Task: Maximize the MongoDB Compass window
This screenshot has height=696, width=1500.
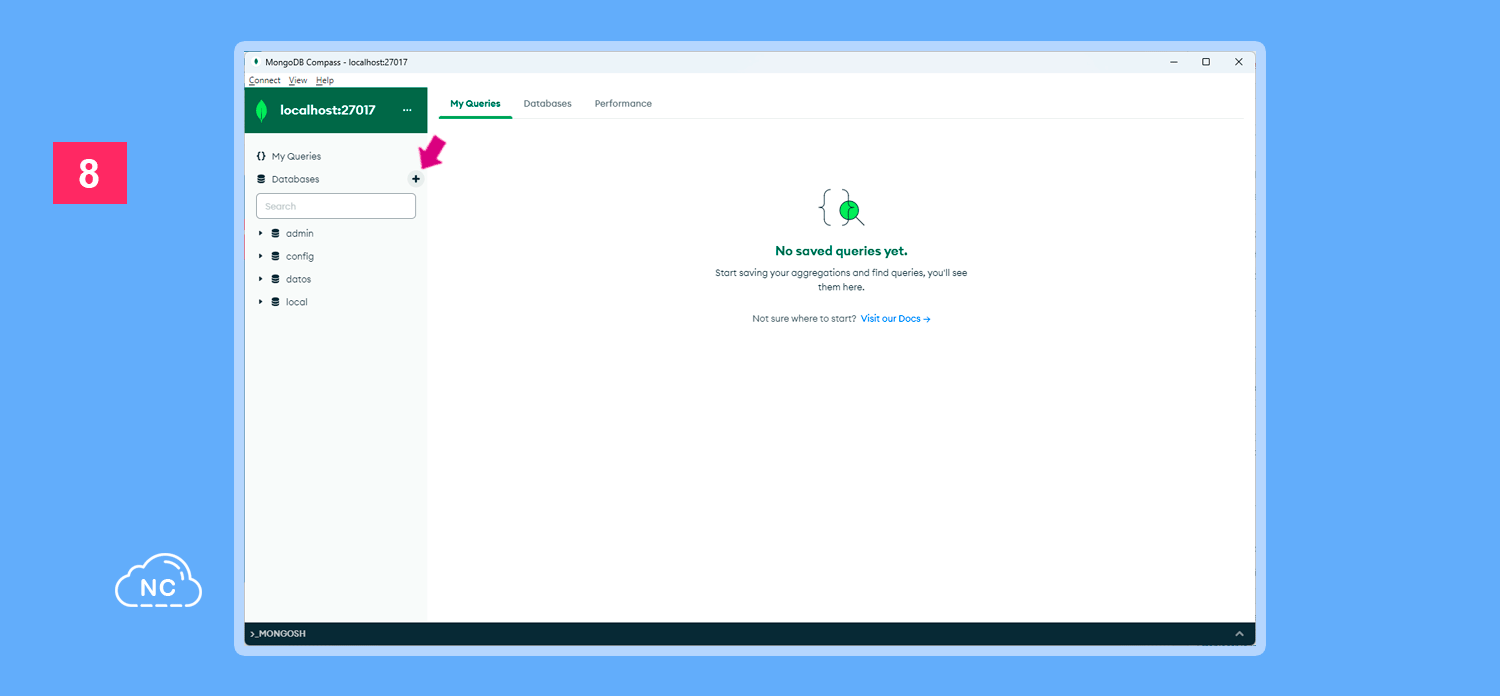Action: 1206,62
